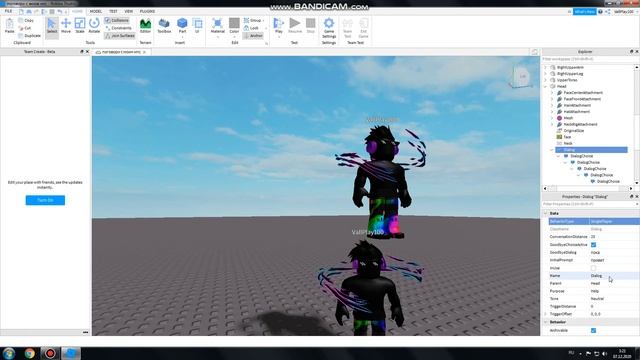The width and height of the screenshot is (640, 360).
Task: Click the Paste clipboard icon
Action: pyautogui.click(x=9, y=26)
